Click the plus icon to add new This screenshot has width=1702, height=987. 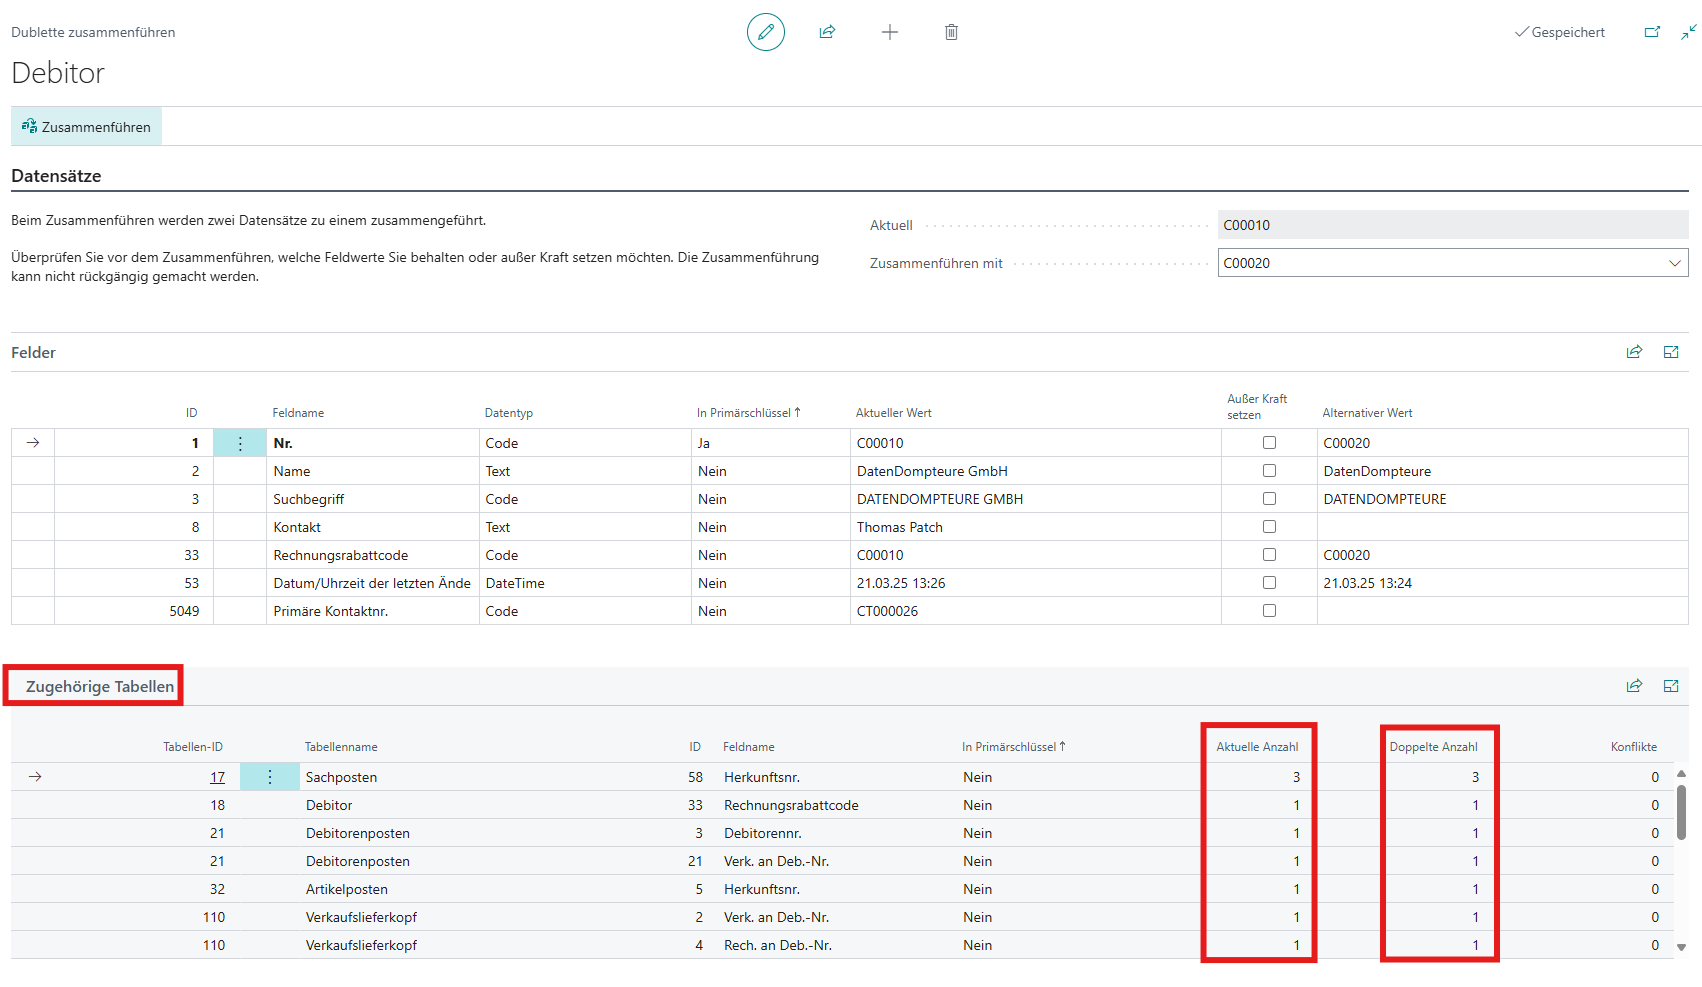[889, 32]
